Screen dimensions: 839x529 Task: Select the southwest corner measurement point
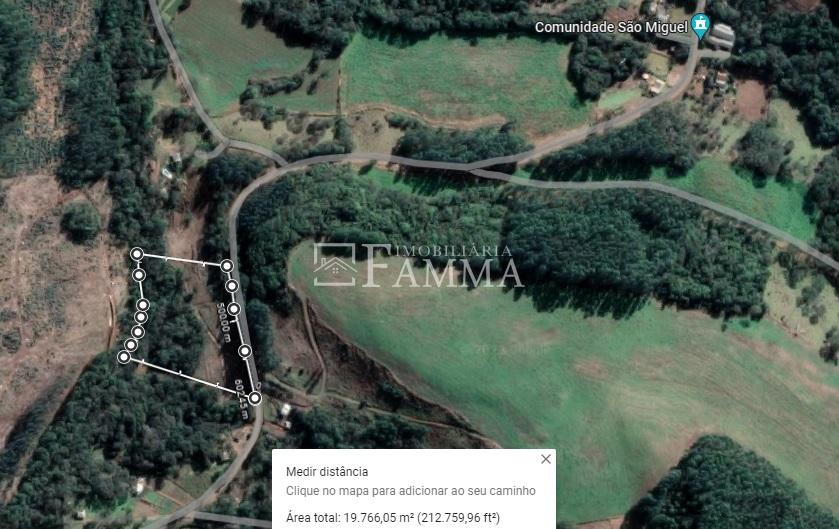coord(124,356)
